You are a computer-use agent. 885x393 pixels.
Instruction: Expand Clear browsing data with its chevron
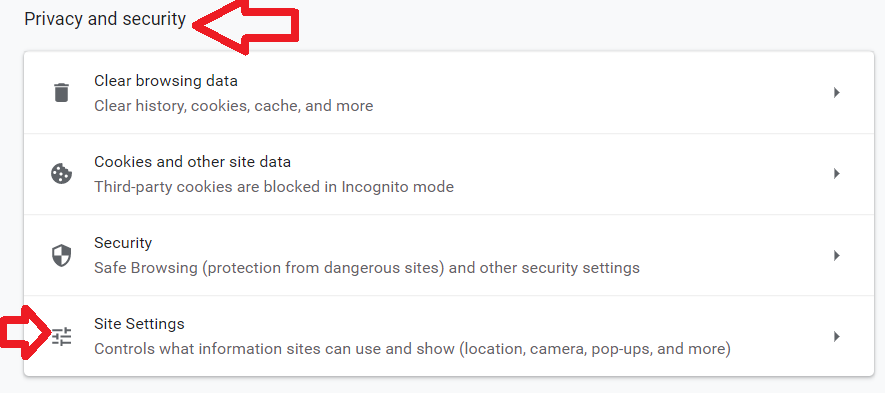coord(837,93)
